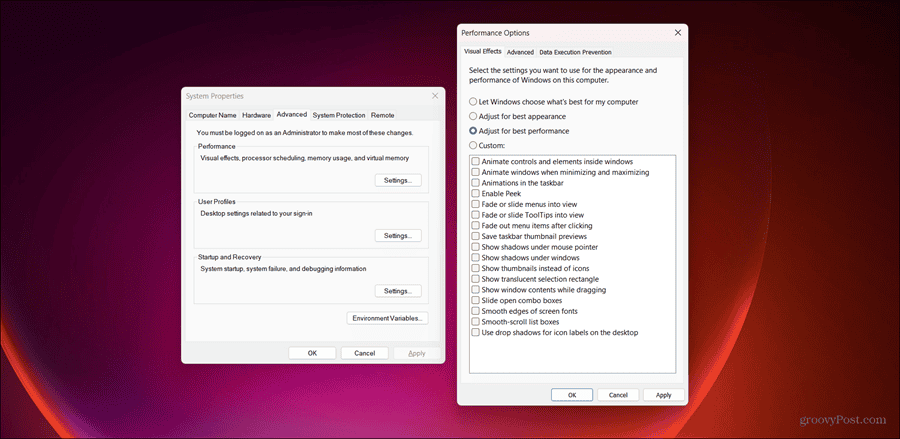900x439 pixels.
Task: Open Startup and Recovery Settings button
Action: (398, 291)
